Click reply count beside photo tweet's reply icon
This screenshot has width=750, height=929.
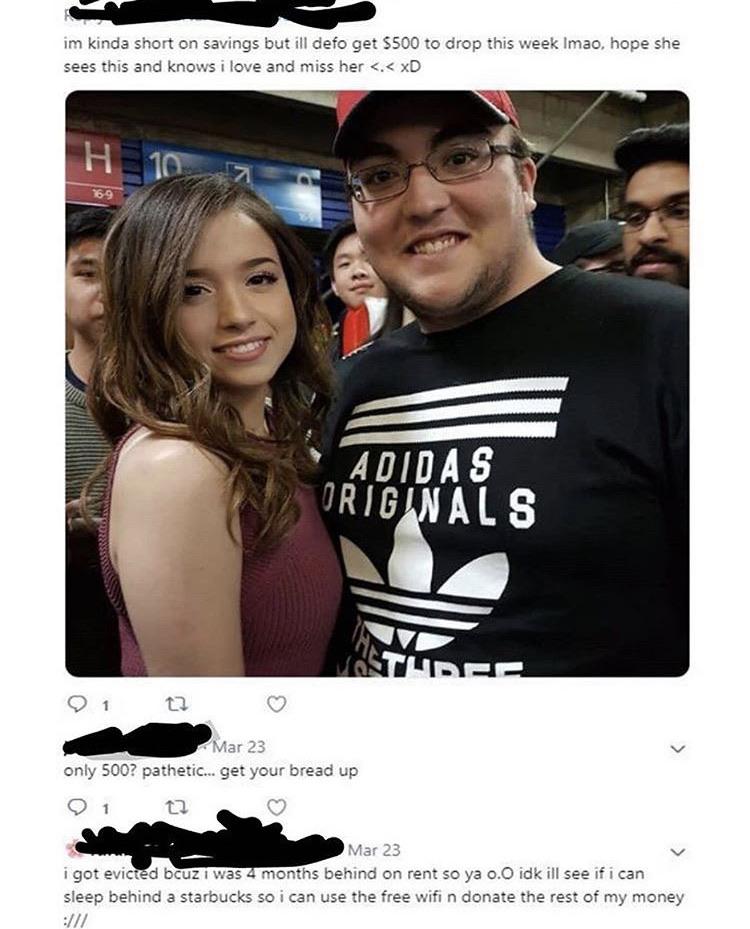pyautogui.click(x=105, y=705)
